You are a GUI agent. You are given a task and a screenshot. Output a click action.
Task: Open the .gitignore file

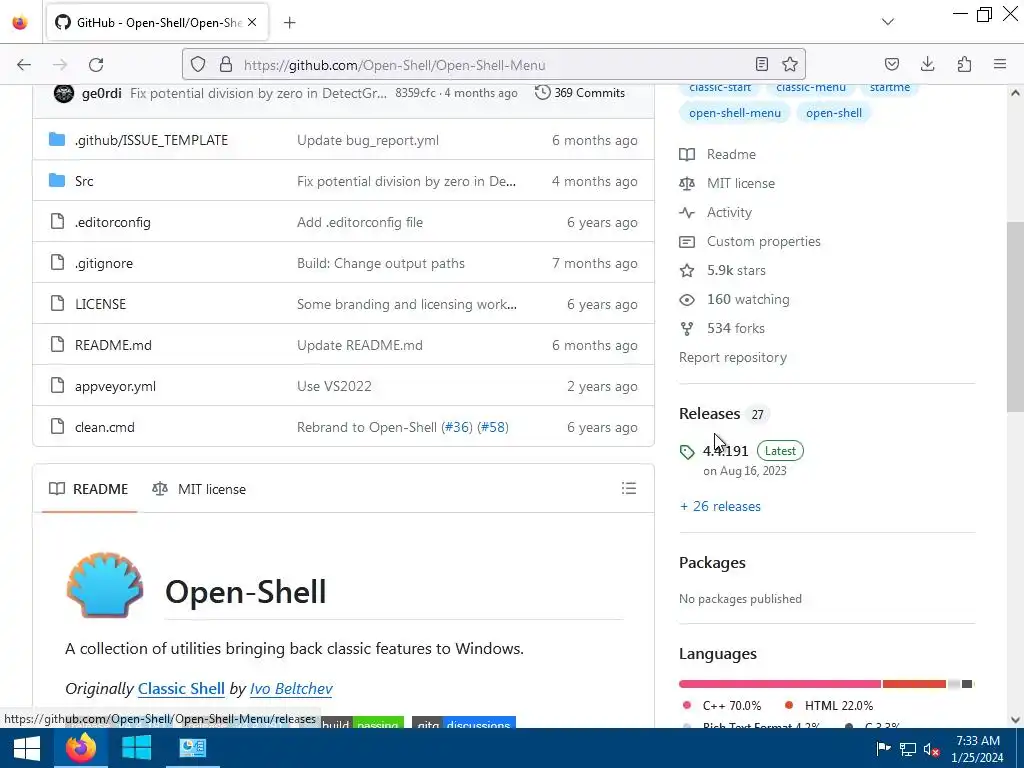(104, 264)
